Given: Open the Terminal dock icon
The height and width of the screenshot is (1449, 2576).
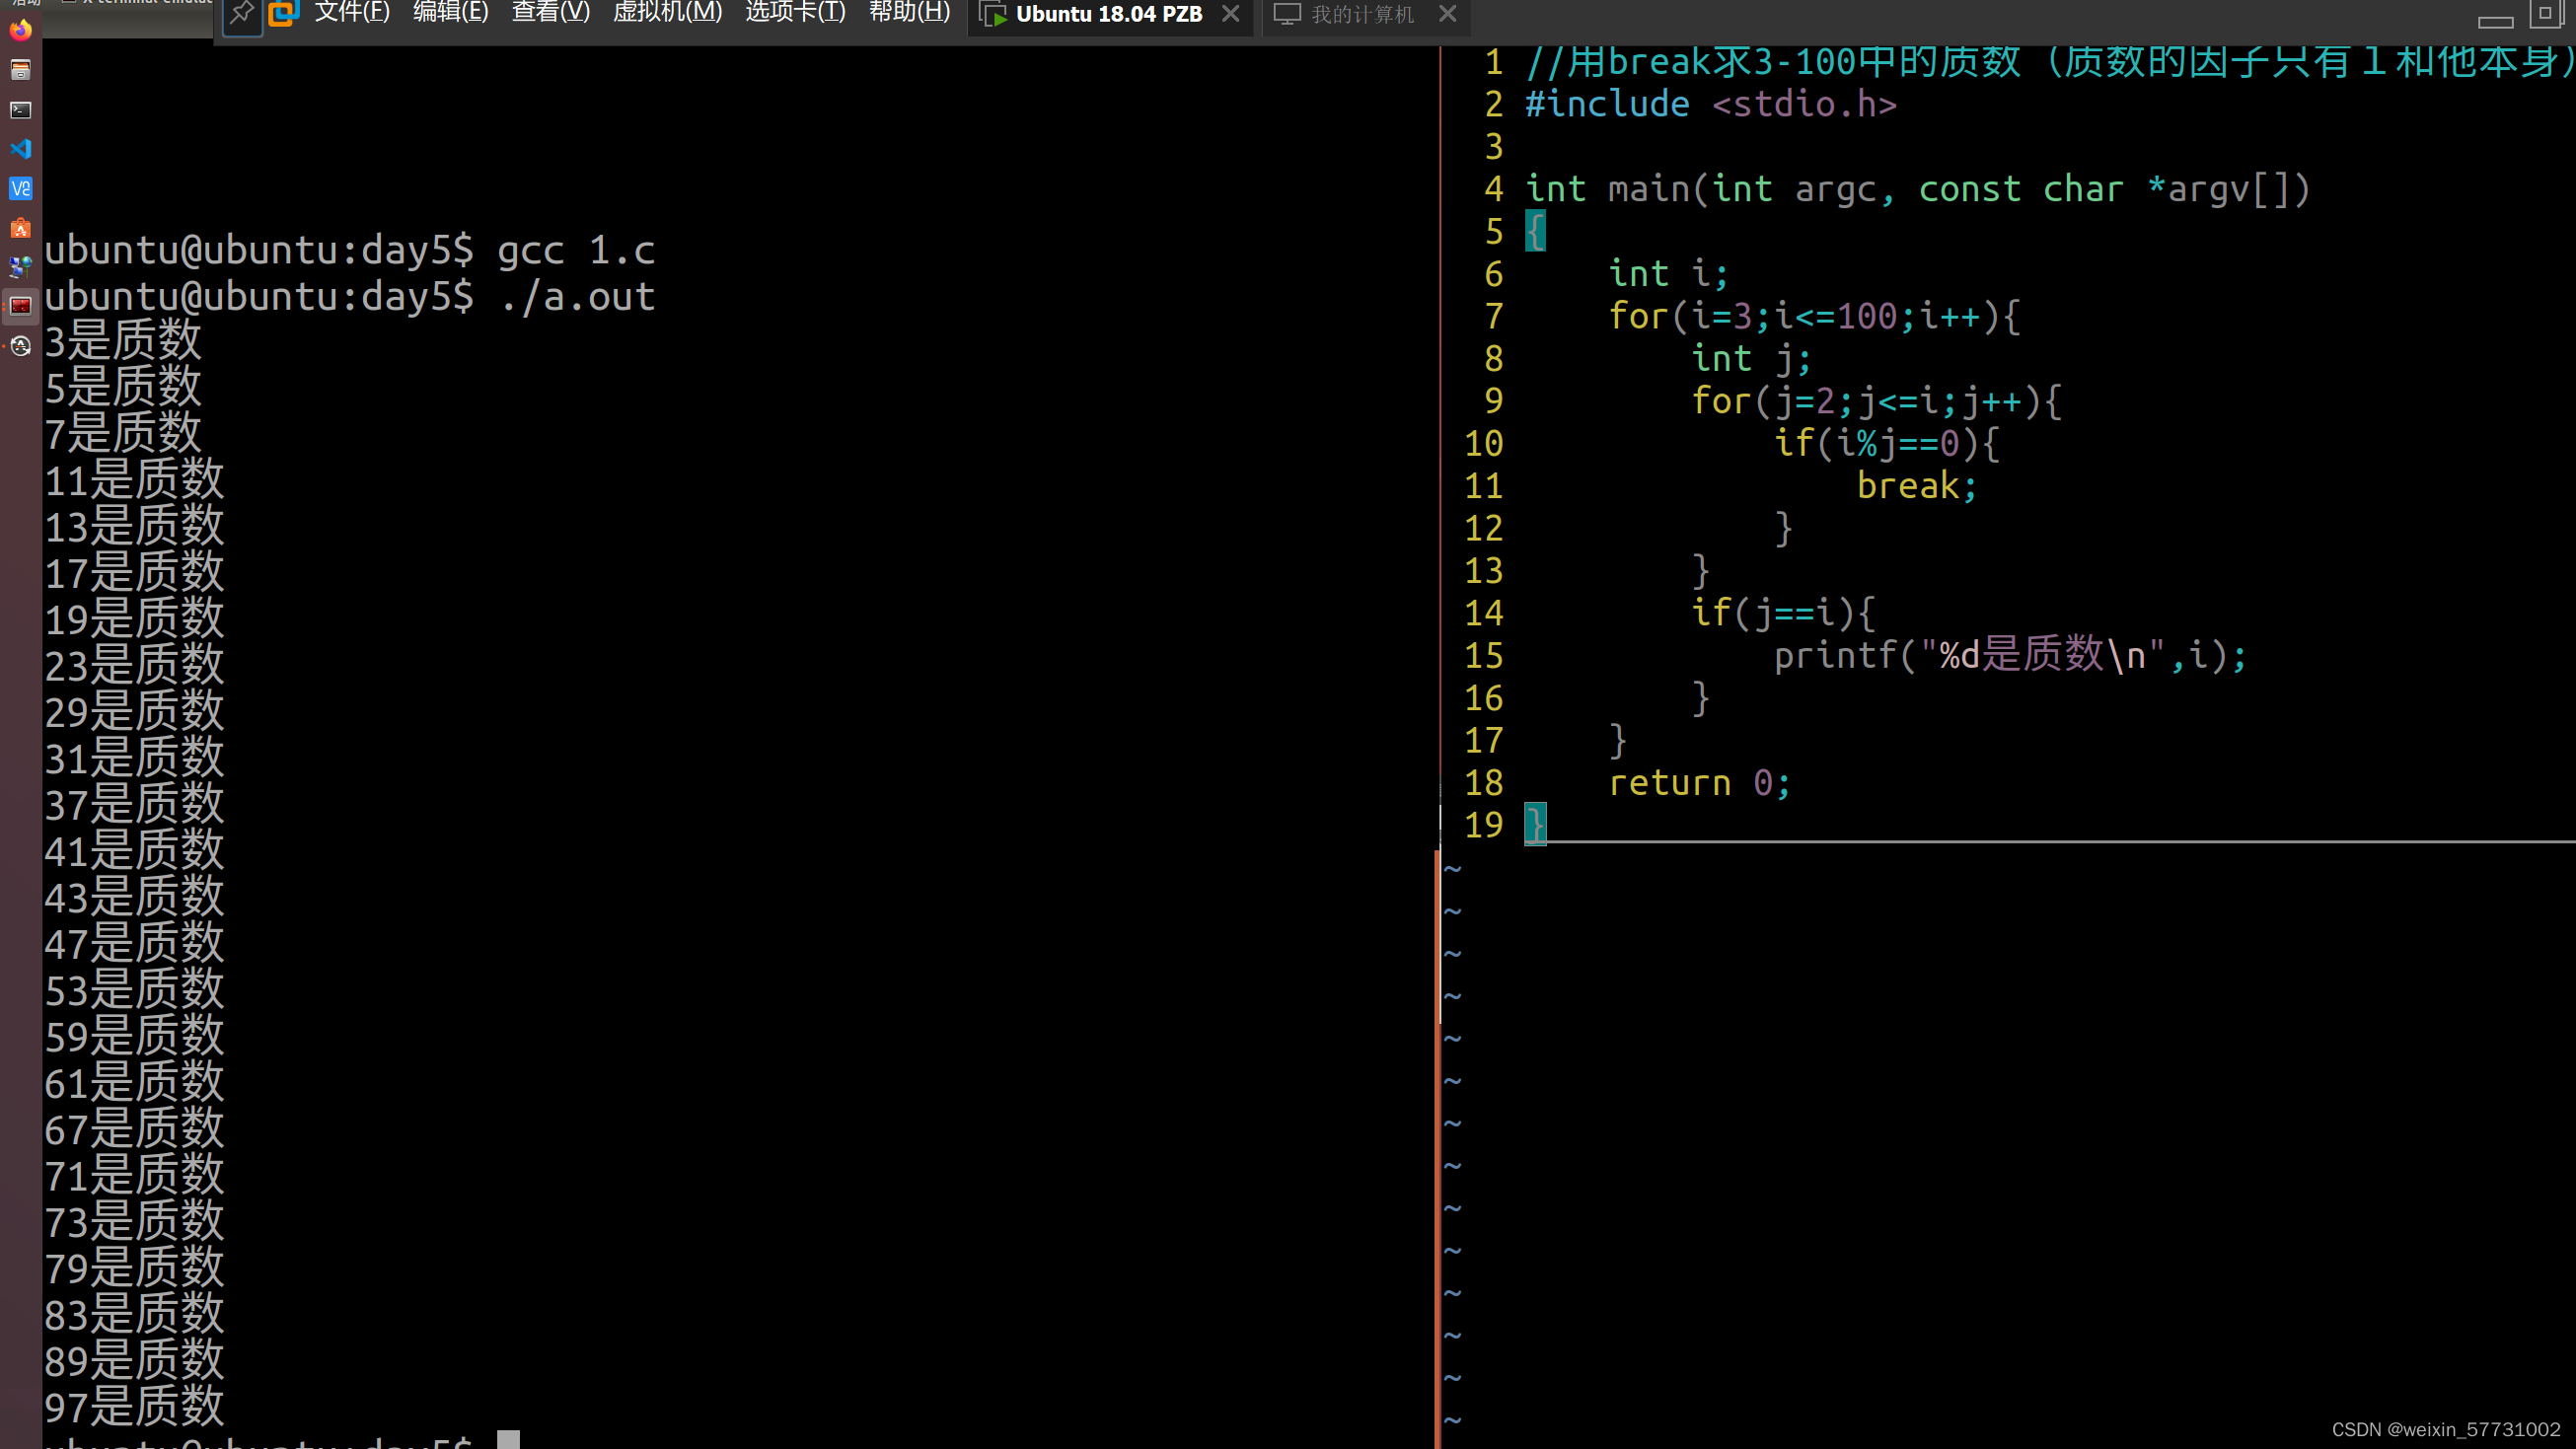Looking at the screenshot, I should [20, 110].
